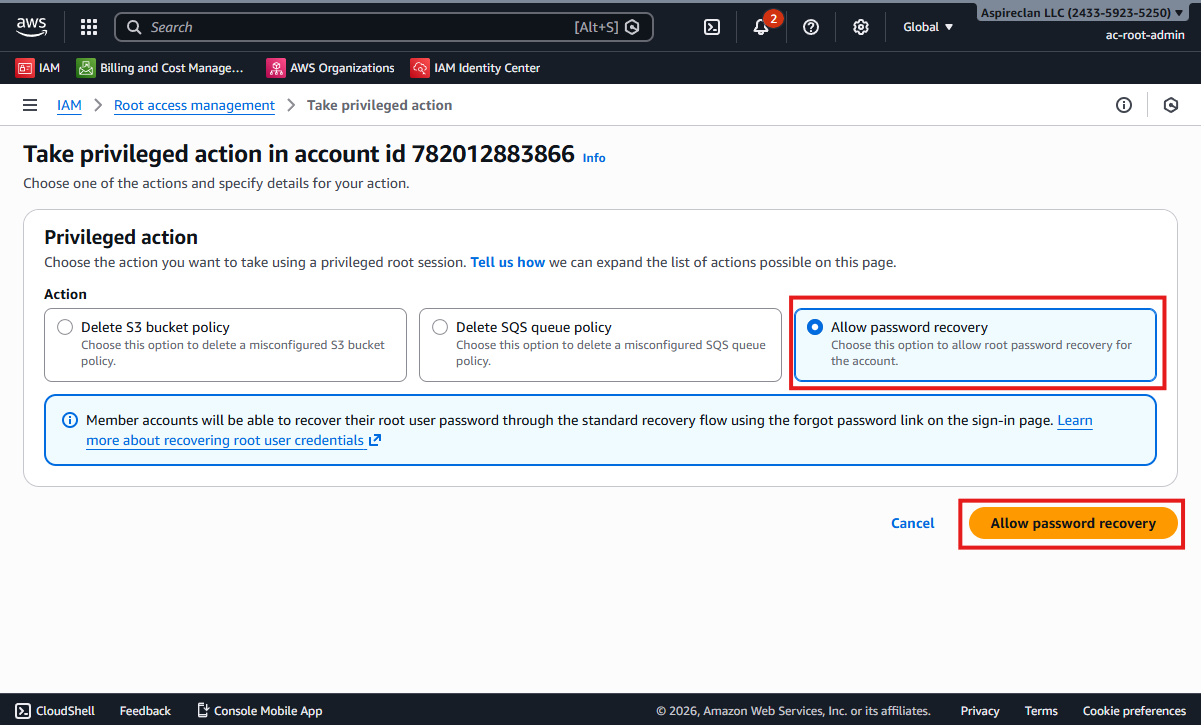Click the info icon in the blue alert
Viewport: 1201px width, 725px height.
click(x=70, y=420)
